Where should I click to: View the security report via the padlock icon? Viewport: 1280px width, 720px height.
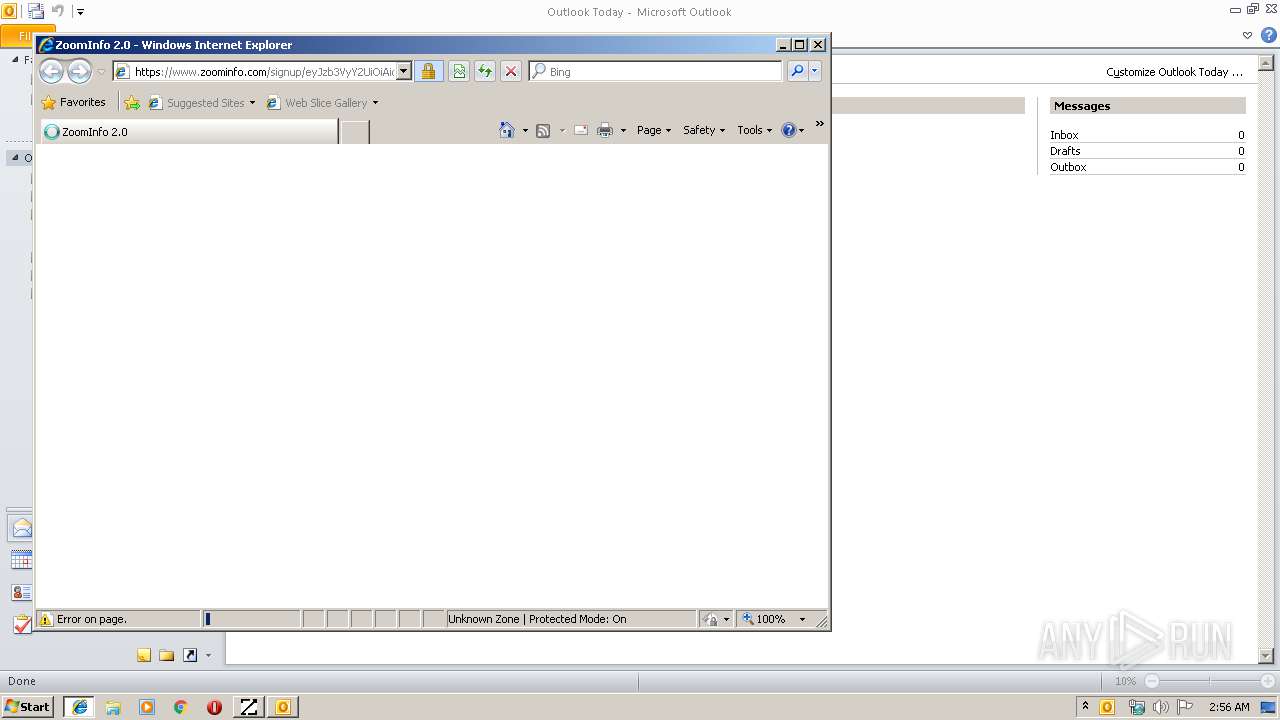428,72
